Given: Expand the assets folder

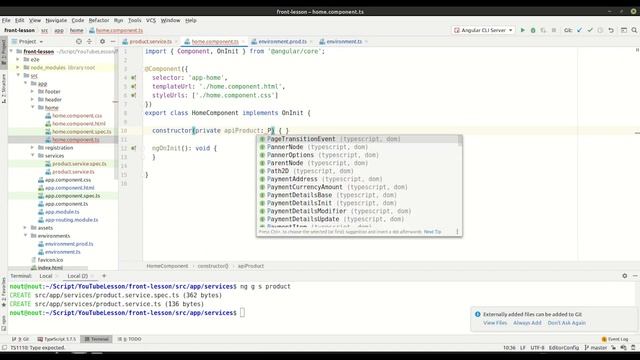Looking at the screenshot, I should (25, 228).
